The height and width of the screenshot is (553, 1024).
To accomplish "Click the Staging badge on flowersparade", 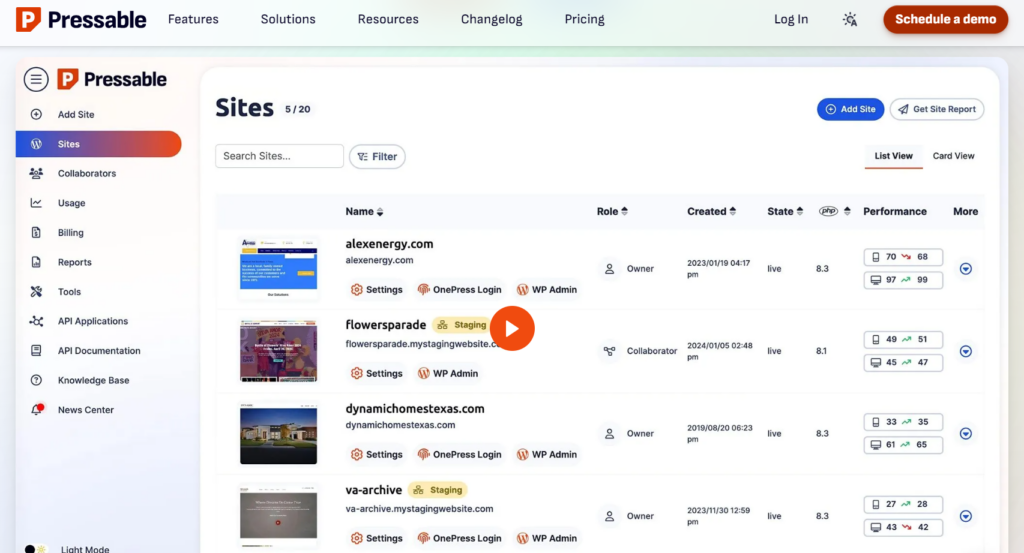I will [462, 324].
